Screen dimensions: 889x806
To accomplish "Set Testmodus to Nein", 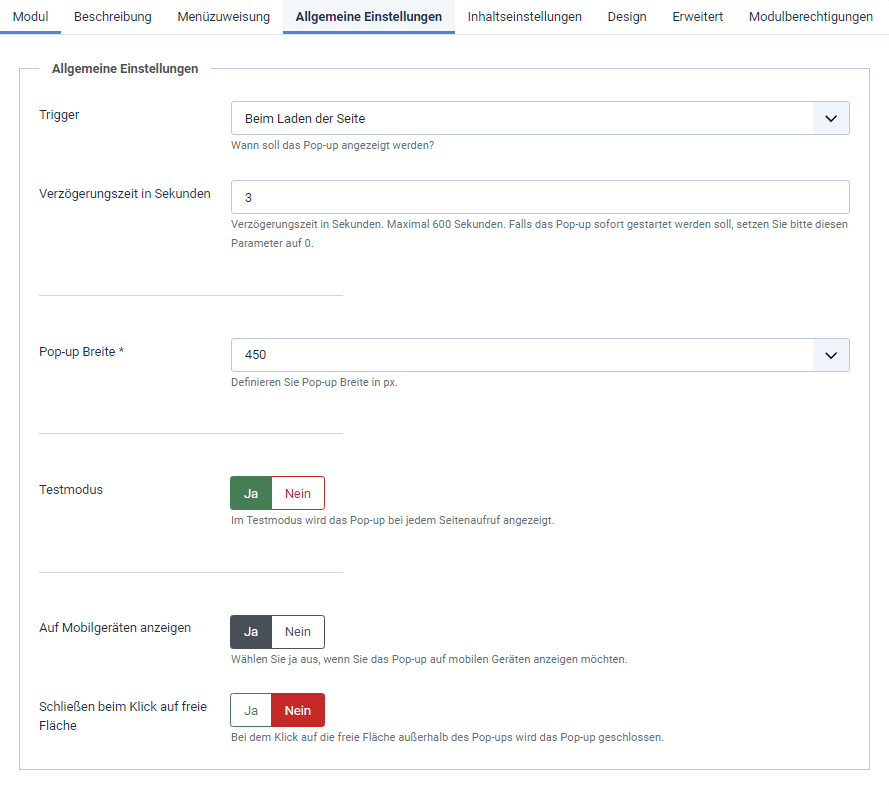I will (x=298, y=493).
